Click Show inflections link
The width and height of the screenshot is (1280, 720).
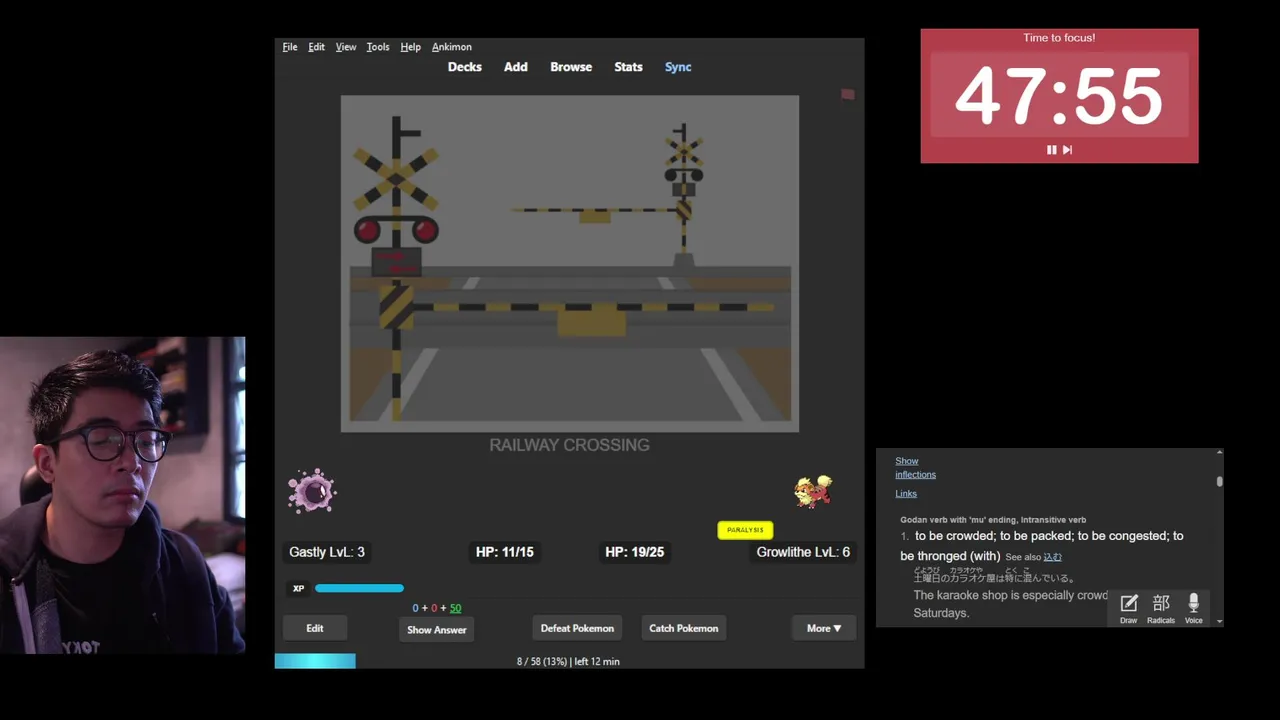click(x=915, y=468)
